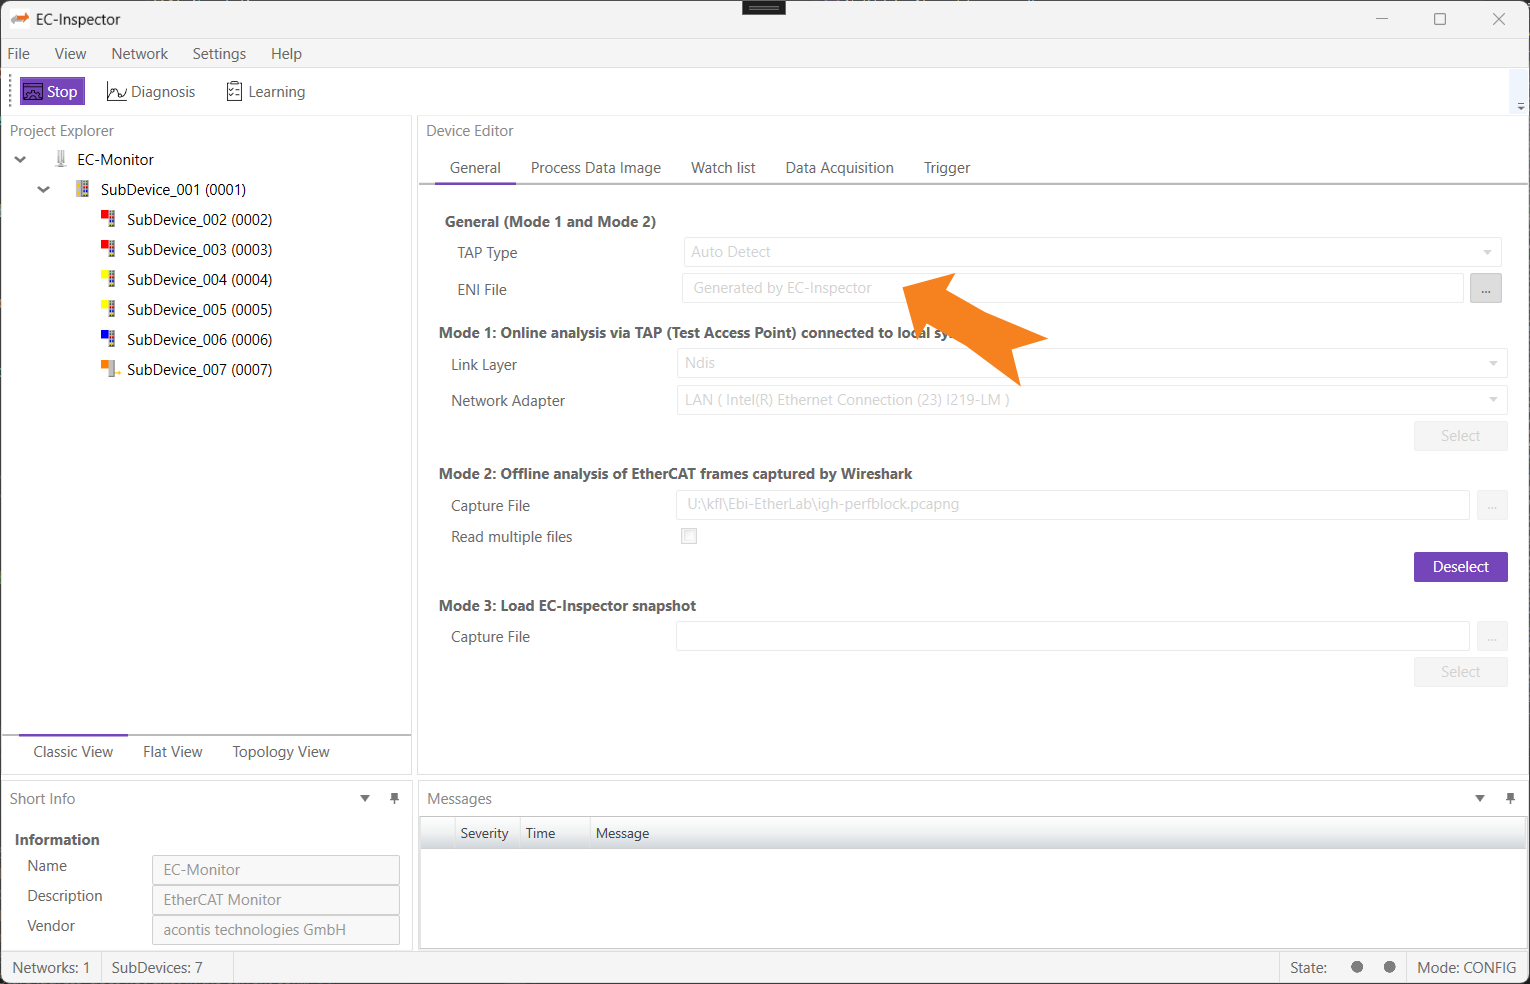Select the yellow module icon beside SubDevice_004
This screenshot has height=984, width=1530.
(x=107, y=279)
